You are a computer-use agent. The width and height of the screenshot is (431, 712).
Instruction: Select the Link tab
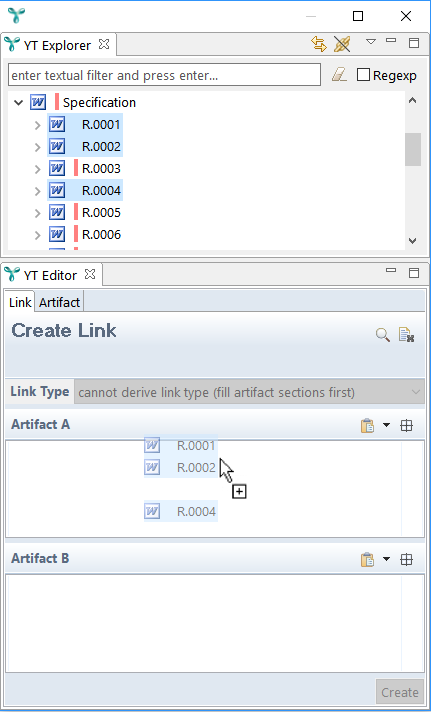tap(20, 302)
